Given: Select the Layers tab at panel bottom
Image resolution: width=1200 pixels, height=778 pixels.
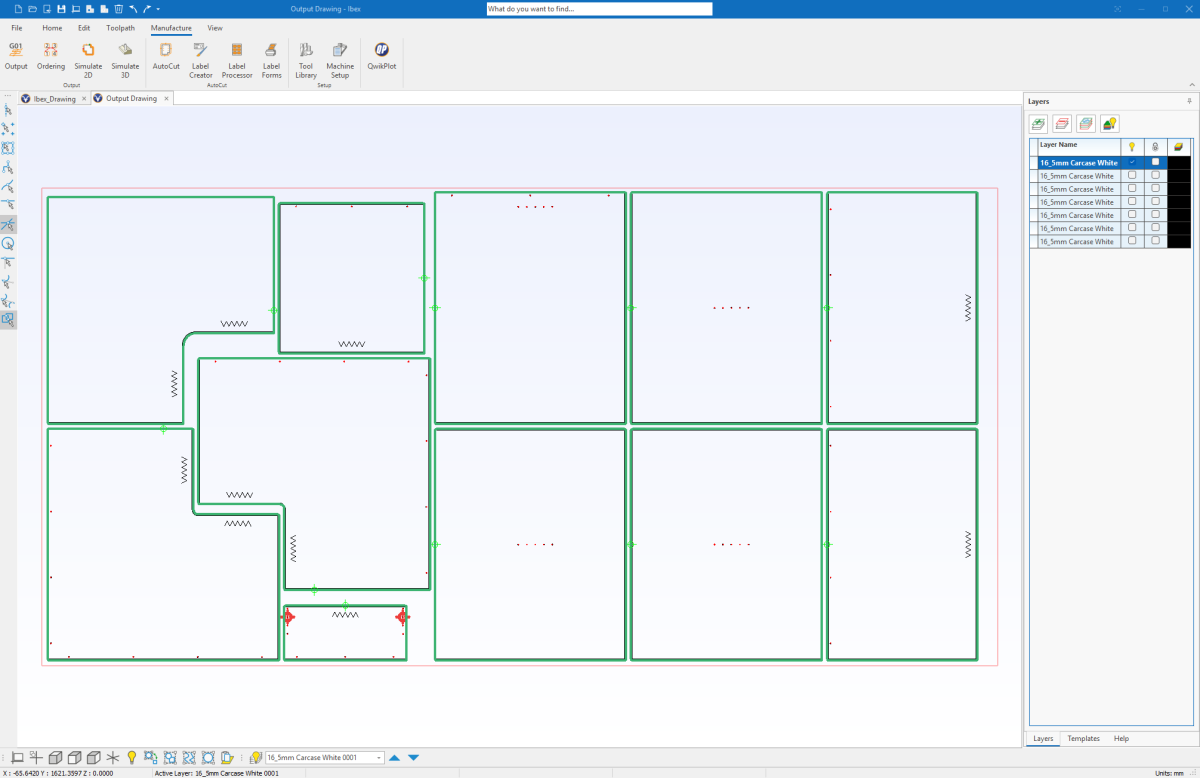Looking at the screenshot, I should (x=1043, y=738).
